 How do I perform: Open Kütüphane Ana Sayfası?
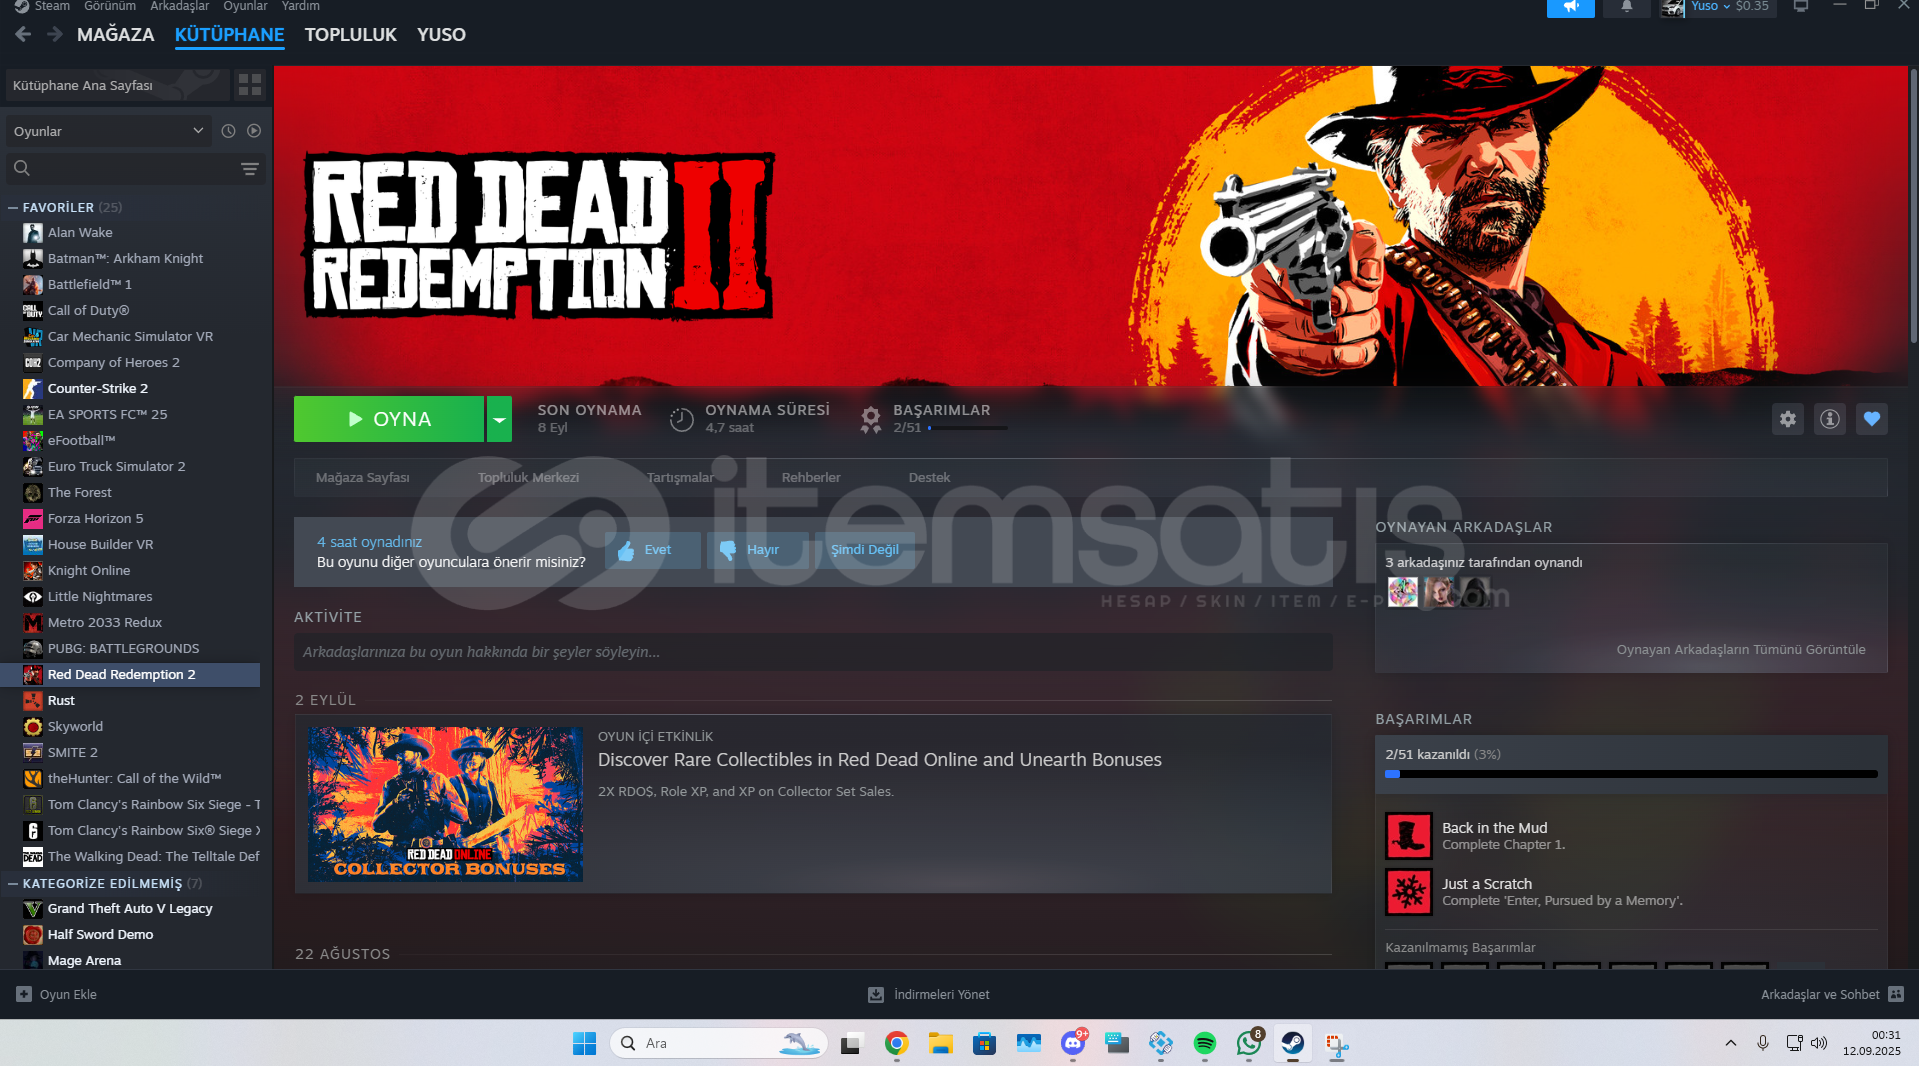coord(117,85)
